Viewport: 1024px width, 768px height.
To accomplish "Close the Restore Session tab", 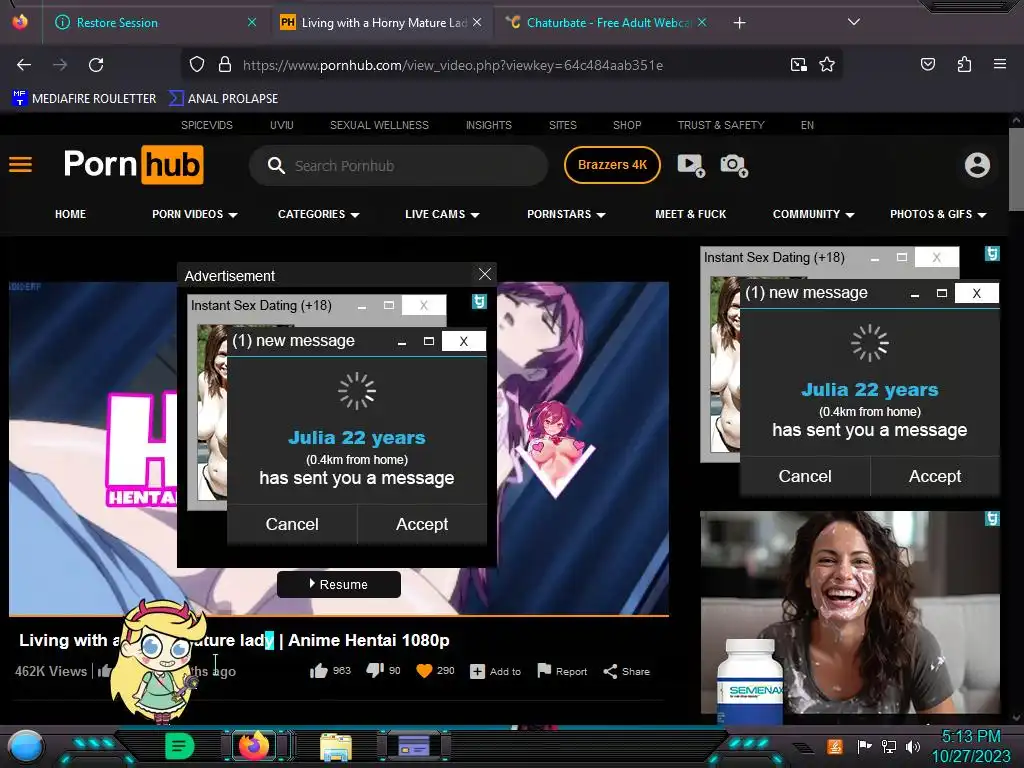I will [252, 22].
